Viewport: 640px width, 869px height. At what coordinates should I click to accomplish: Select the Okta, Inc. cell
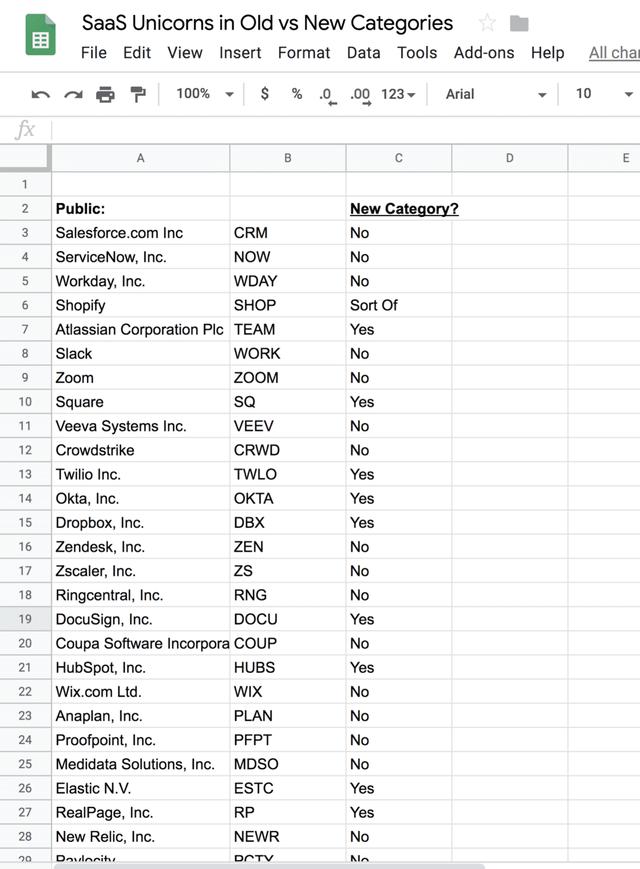click(141, 499)
